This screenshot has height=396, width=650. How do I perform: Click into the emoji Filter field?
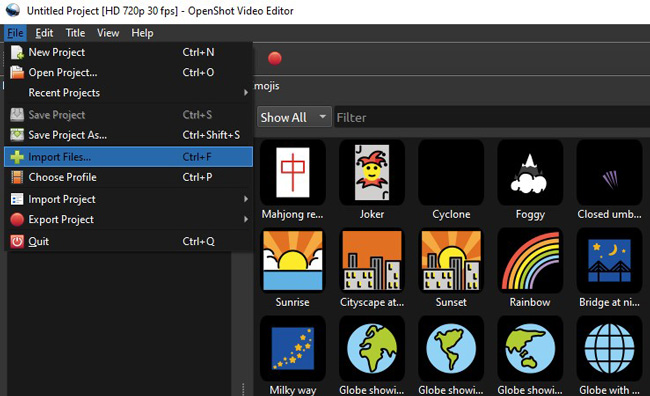tap(492, 117)
